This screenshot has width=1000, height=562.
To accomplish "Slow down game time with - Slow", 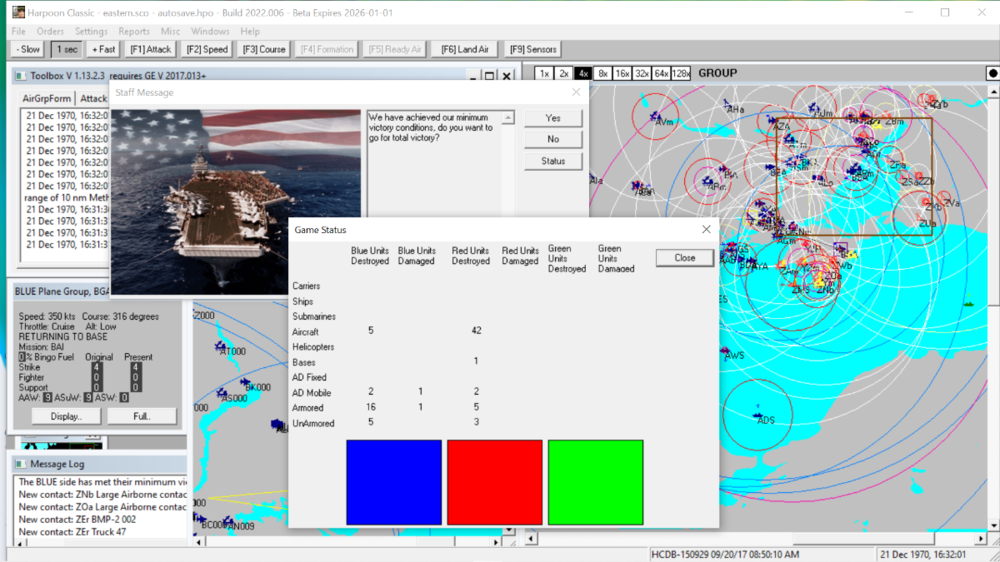I will coord(28,49).
